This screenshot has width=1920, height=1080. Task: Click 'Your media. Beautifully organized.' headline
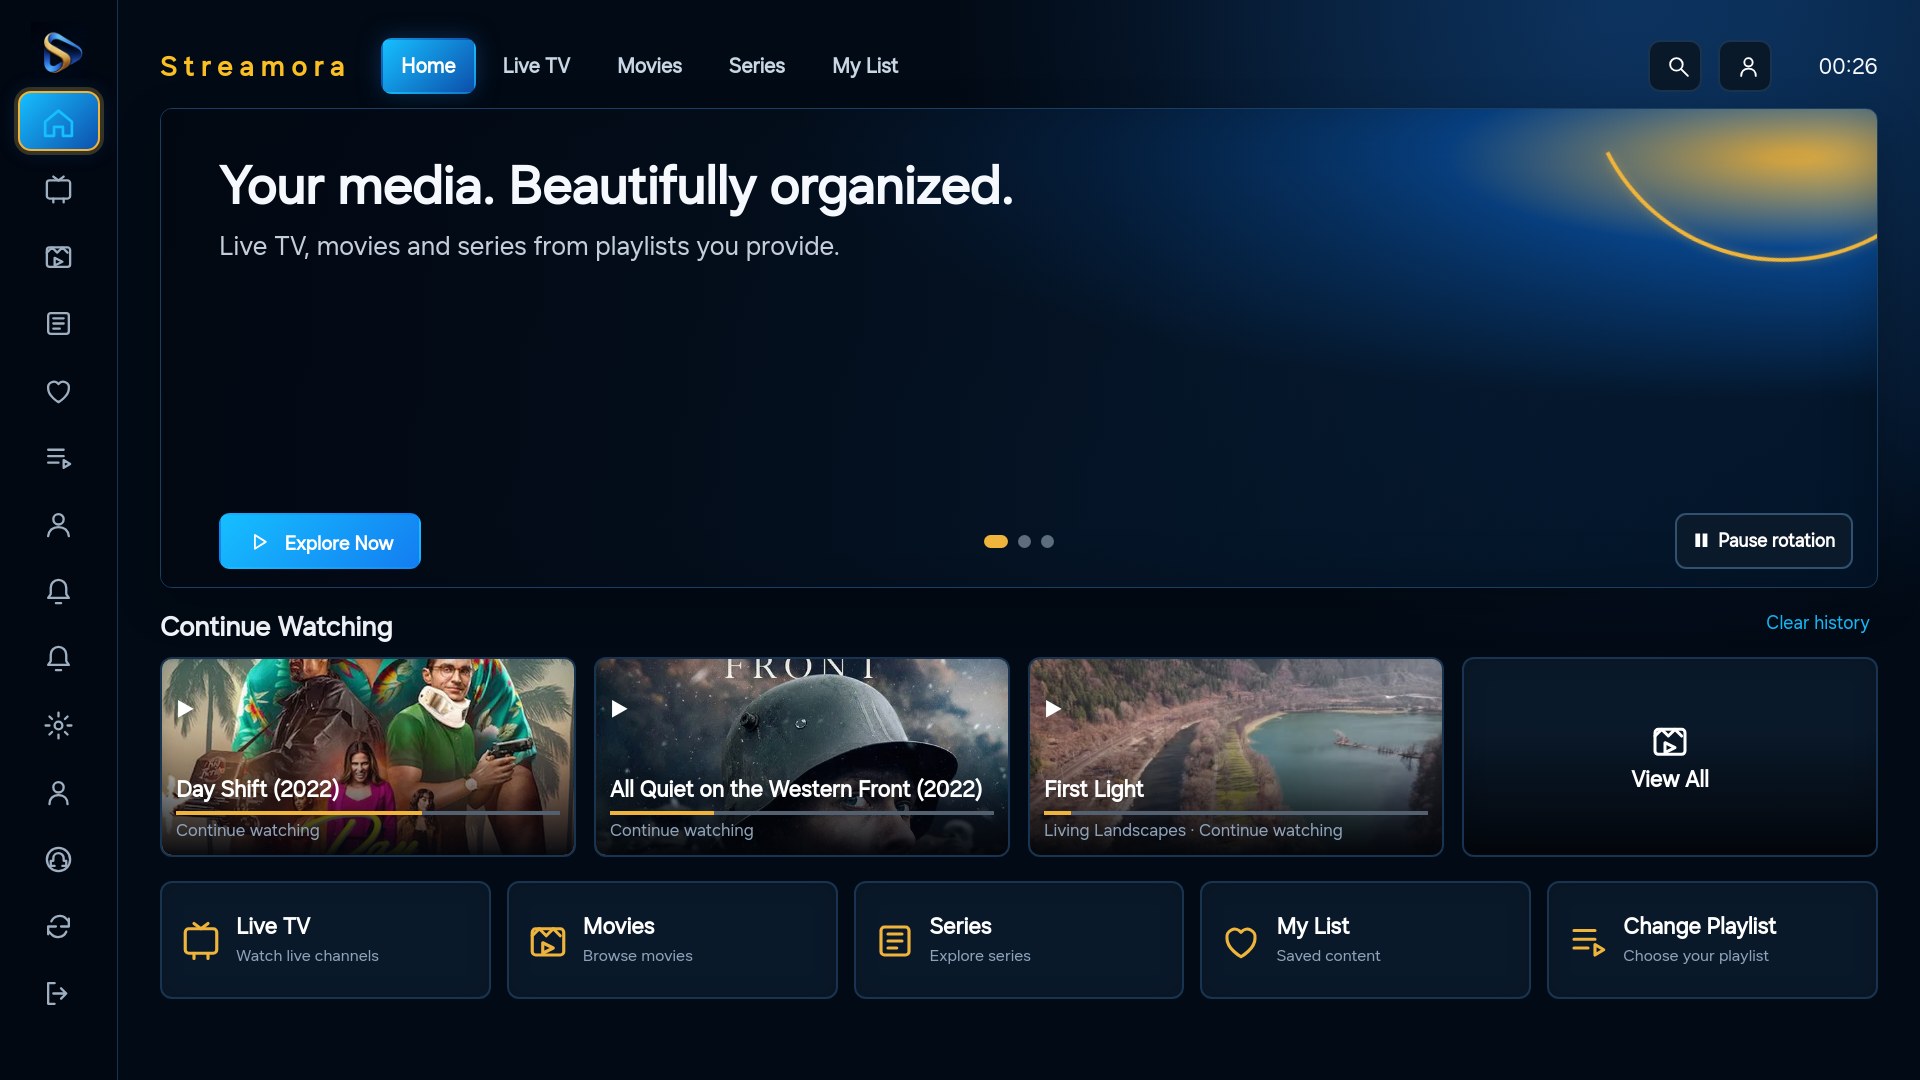pyautogui.click(x=616, y=186)
